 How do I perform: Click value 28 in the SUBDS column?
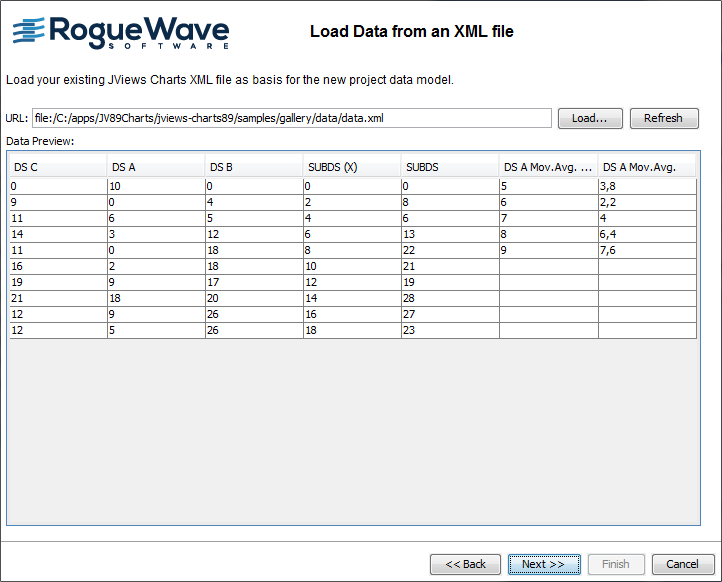click(450, 298)
